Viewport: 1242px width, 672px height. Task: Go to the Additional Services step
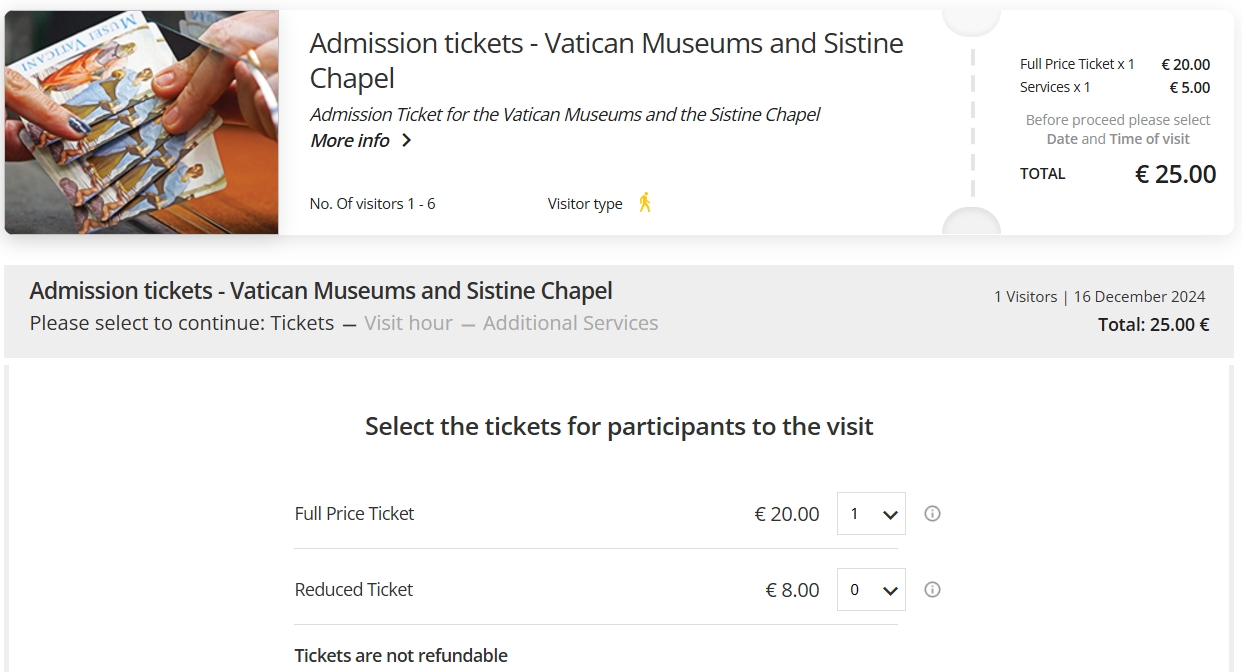[x=570, y=323]
